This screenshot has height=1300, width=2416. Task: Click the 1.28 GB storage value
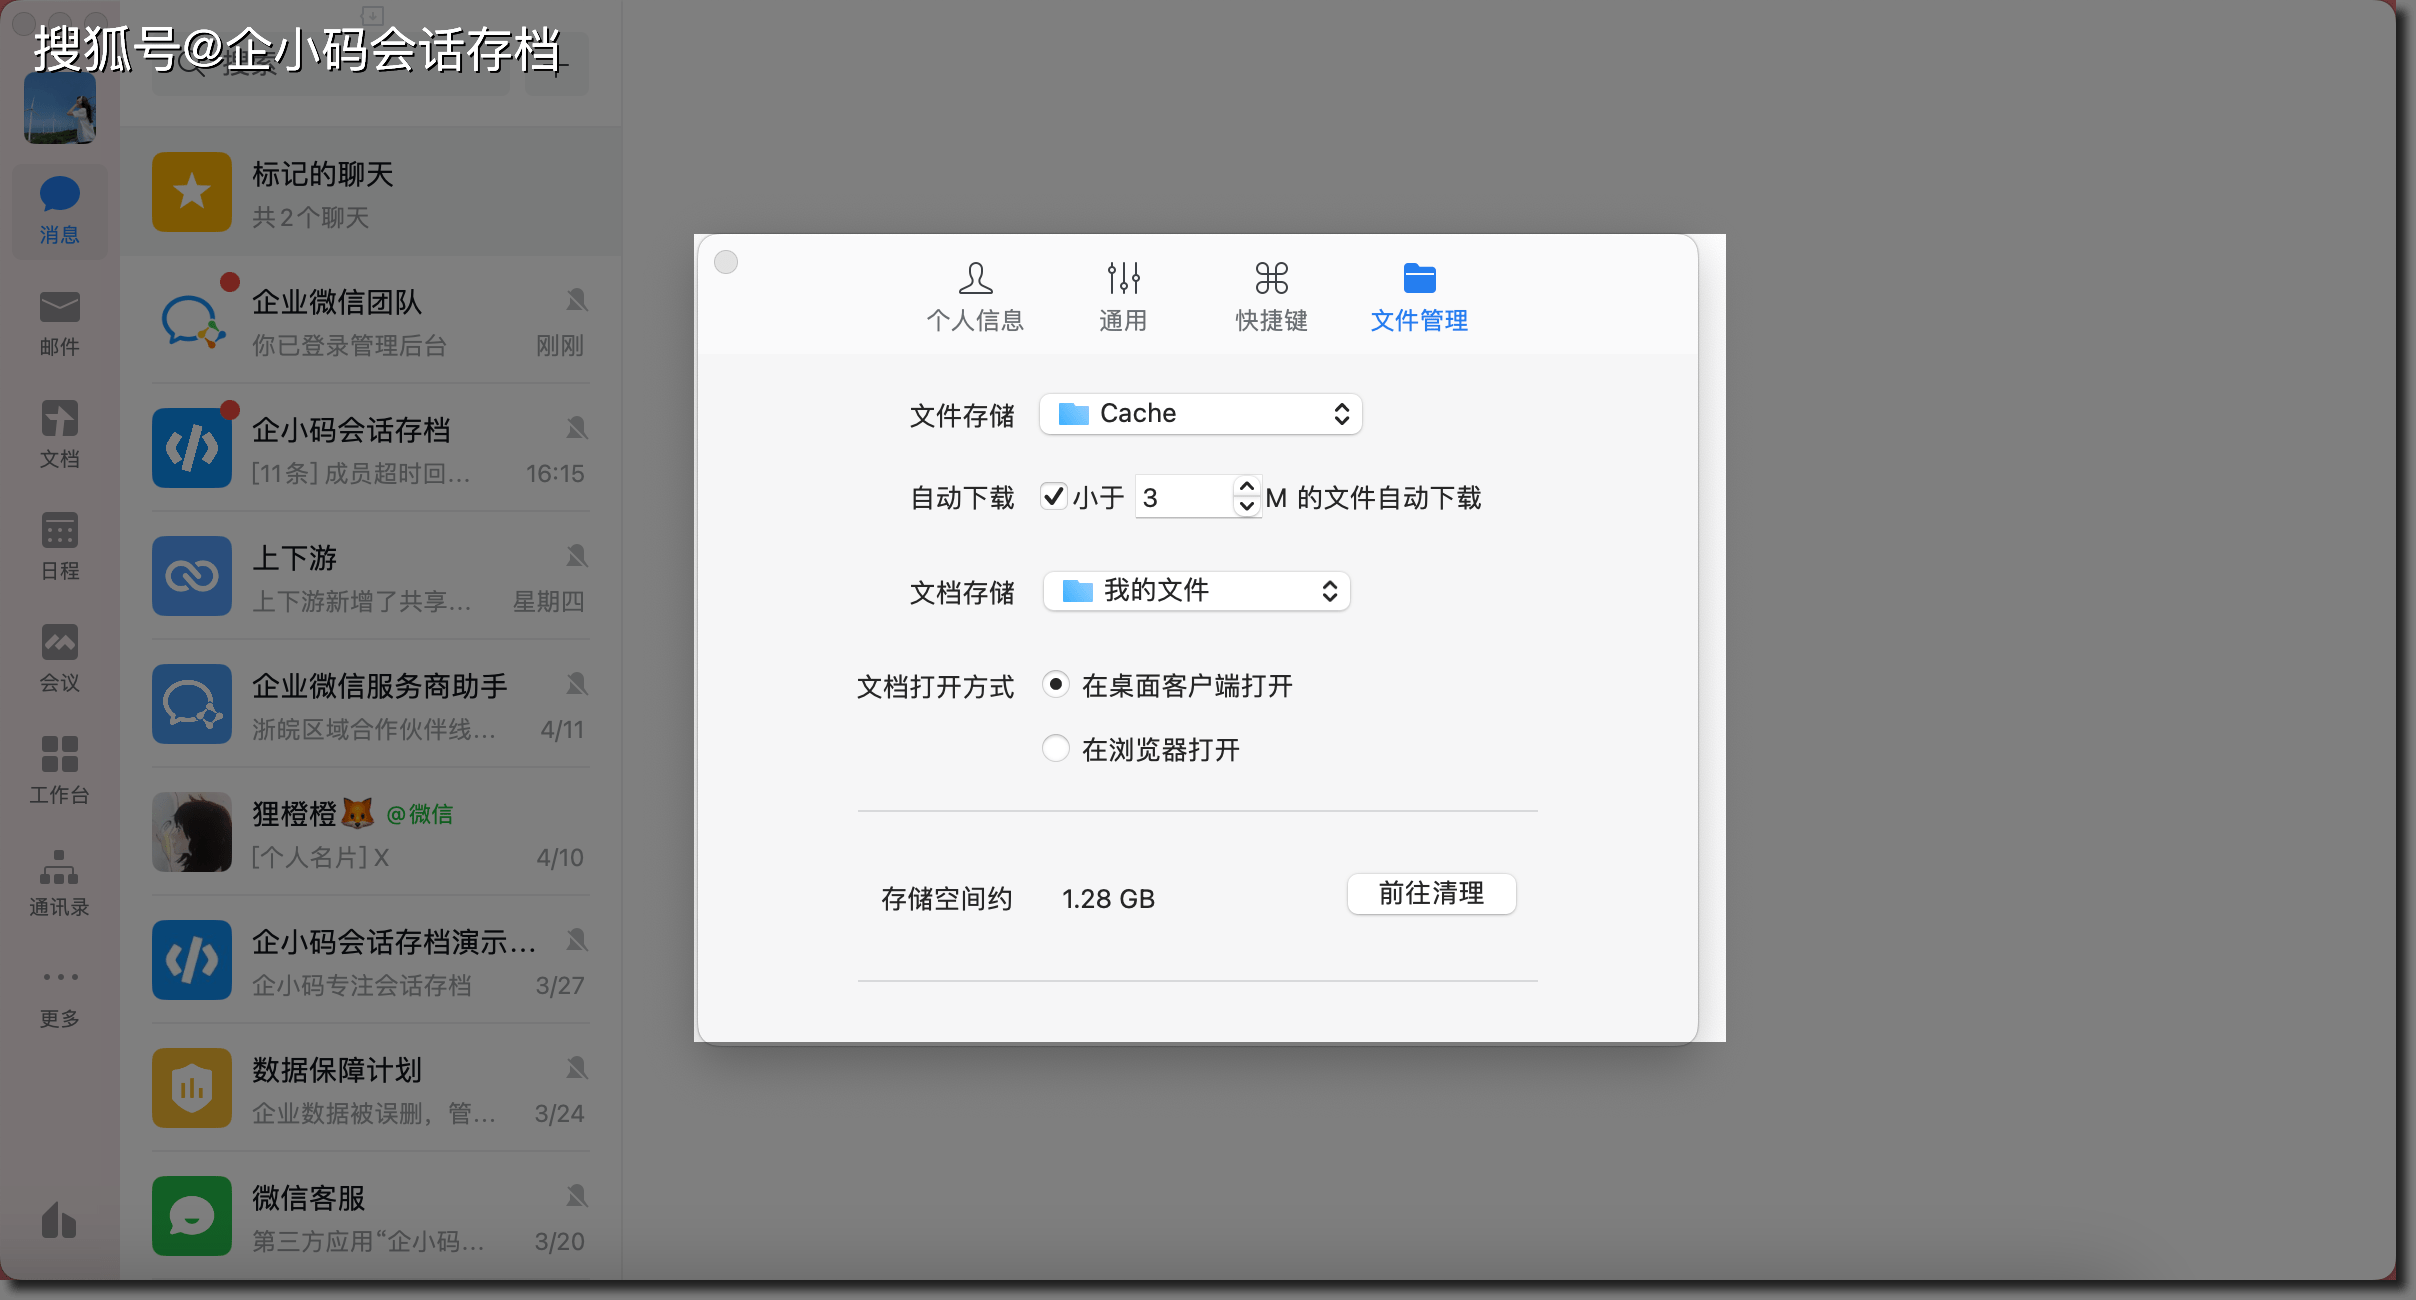[x=1108, y=899]
